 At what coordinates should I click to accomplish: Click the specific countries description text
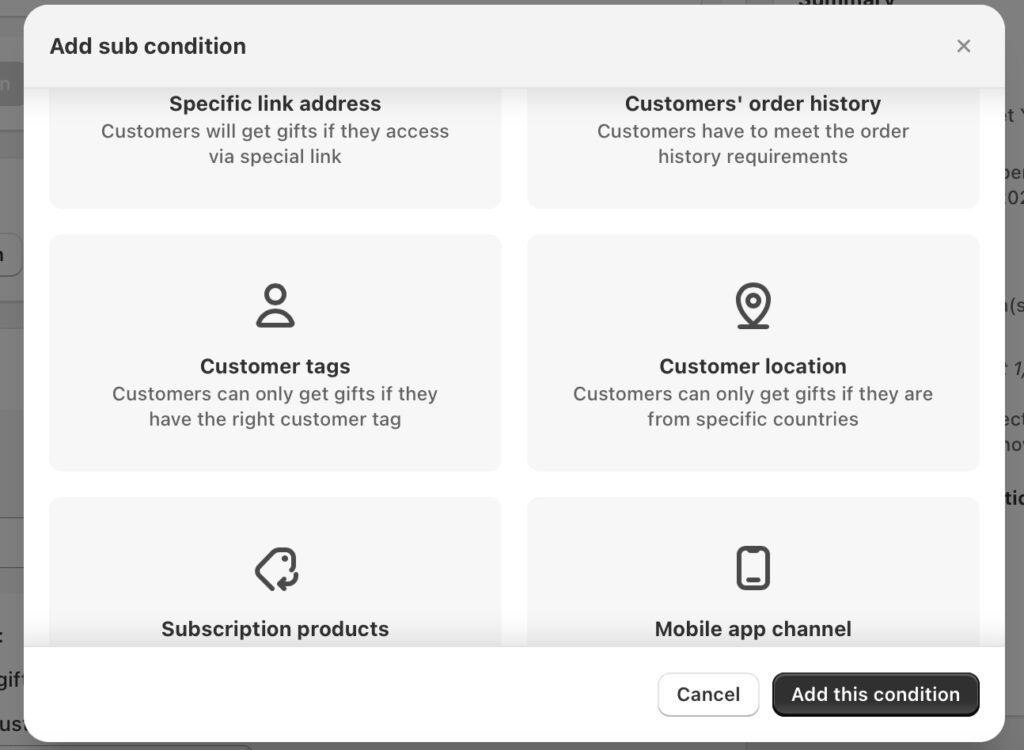click(x=753, y=407)
